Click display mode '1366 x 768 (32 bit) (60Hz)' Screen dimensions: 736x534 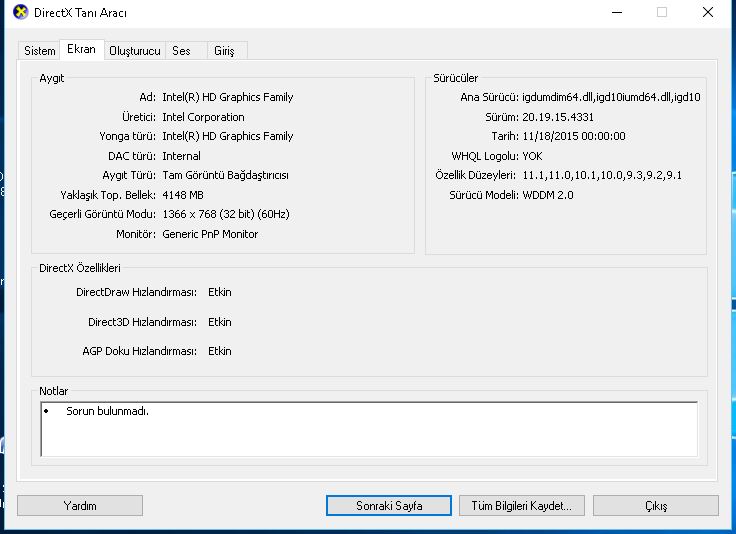pos(226,214)
